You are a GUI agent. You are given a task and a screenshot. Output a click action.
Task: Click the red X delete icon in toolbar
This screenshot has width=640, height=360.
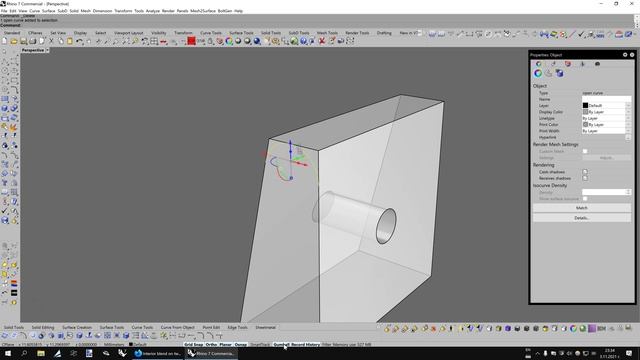322,41
